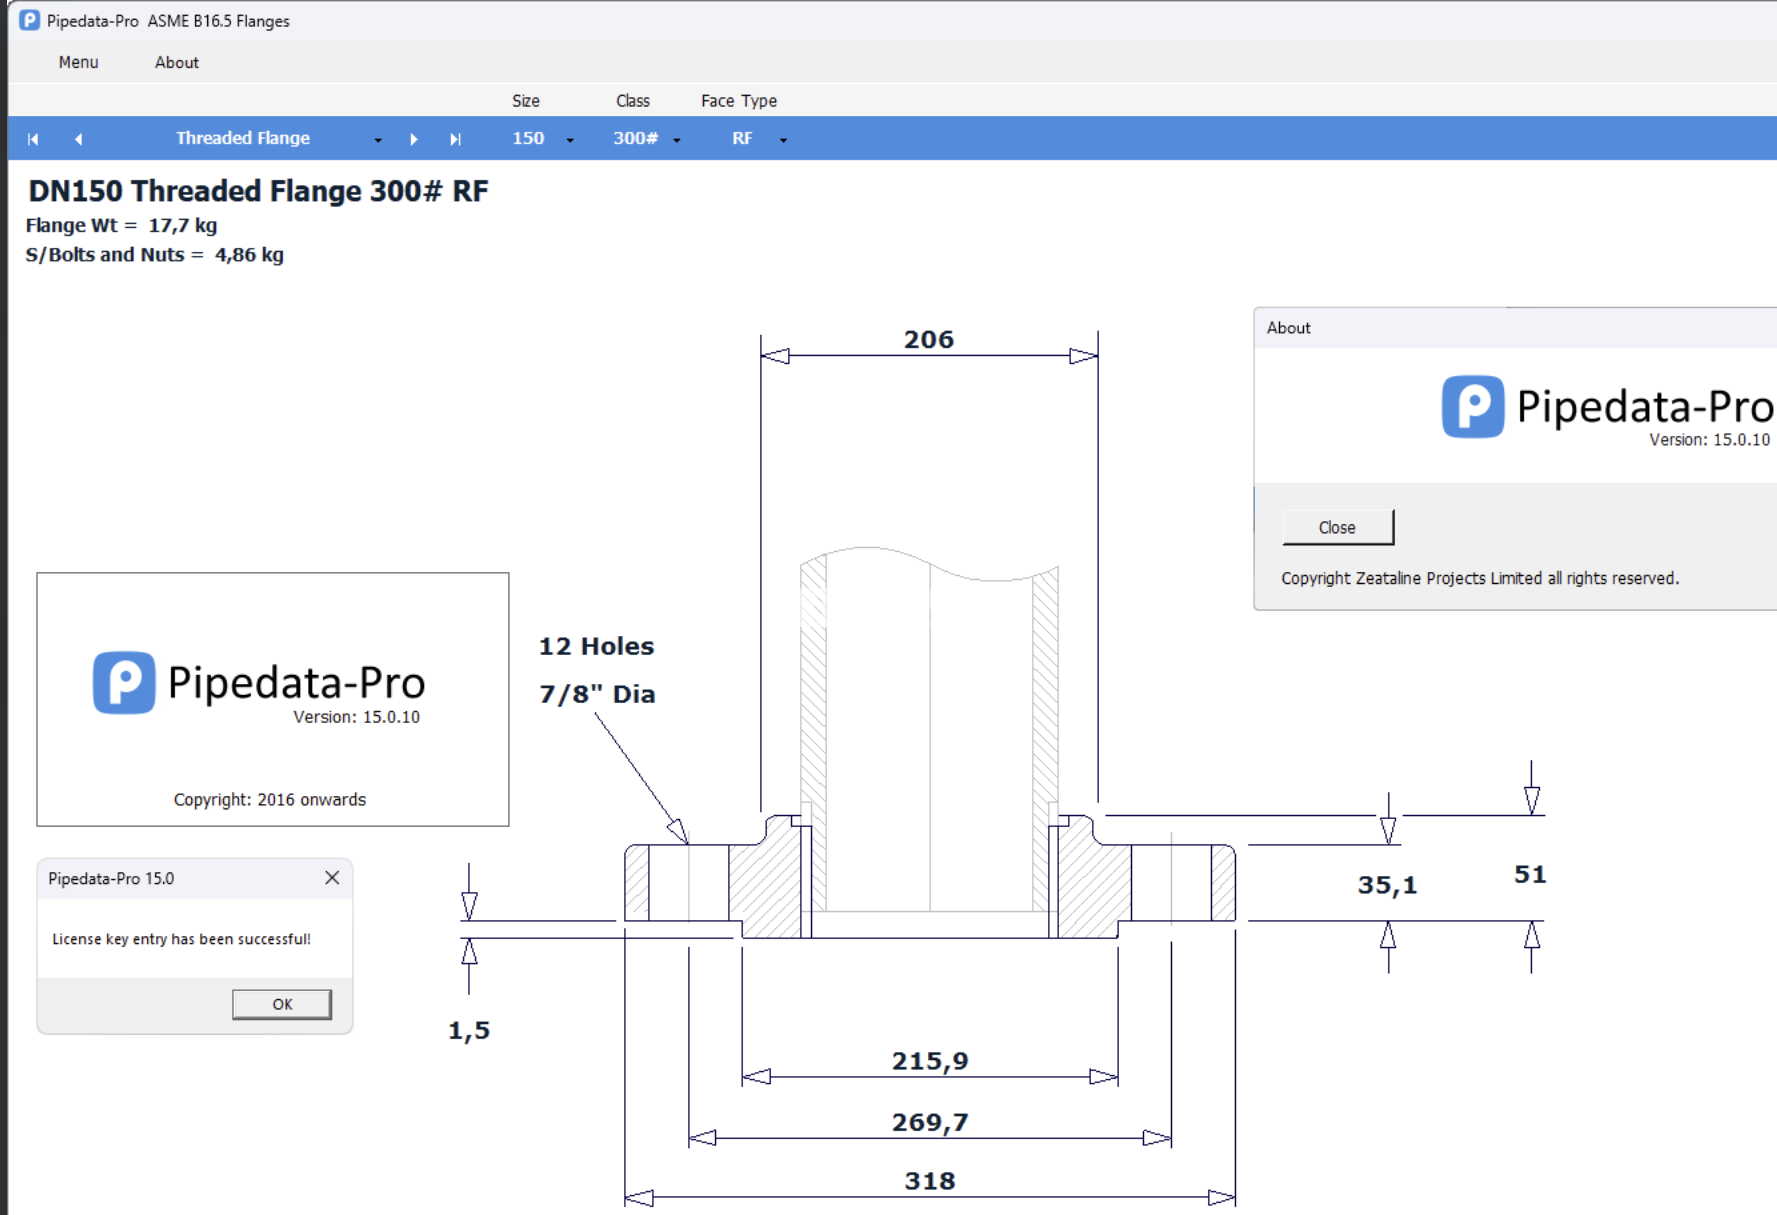Open the Menu menu
Image resolution: width=1777 pixels, height=1215 pixels.
[78, 62]
